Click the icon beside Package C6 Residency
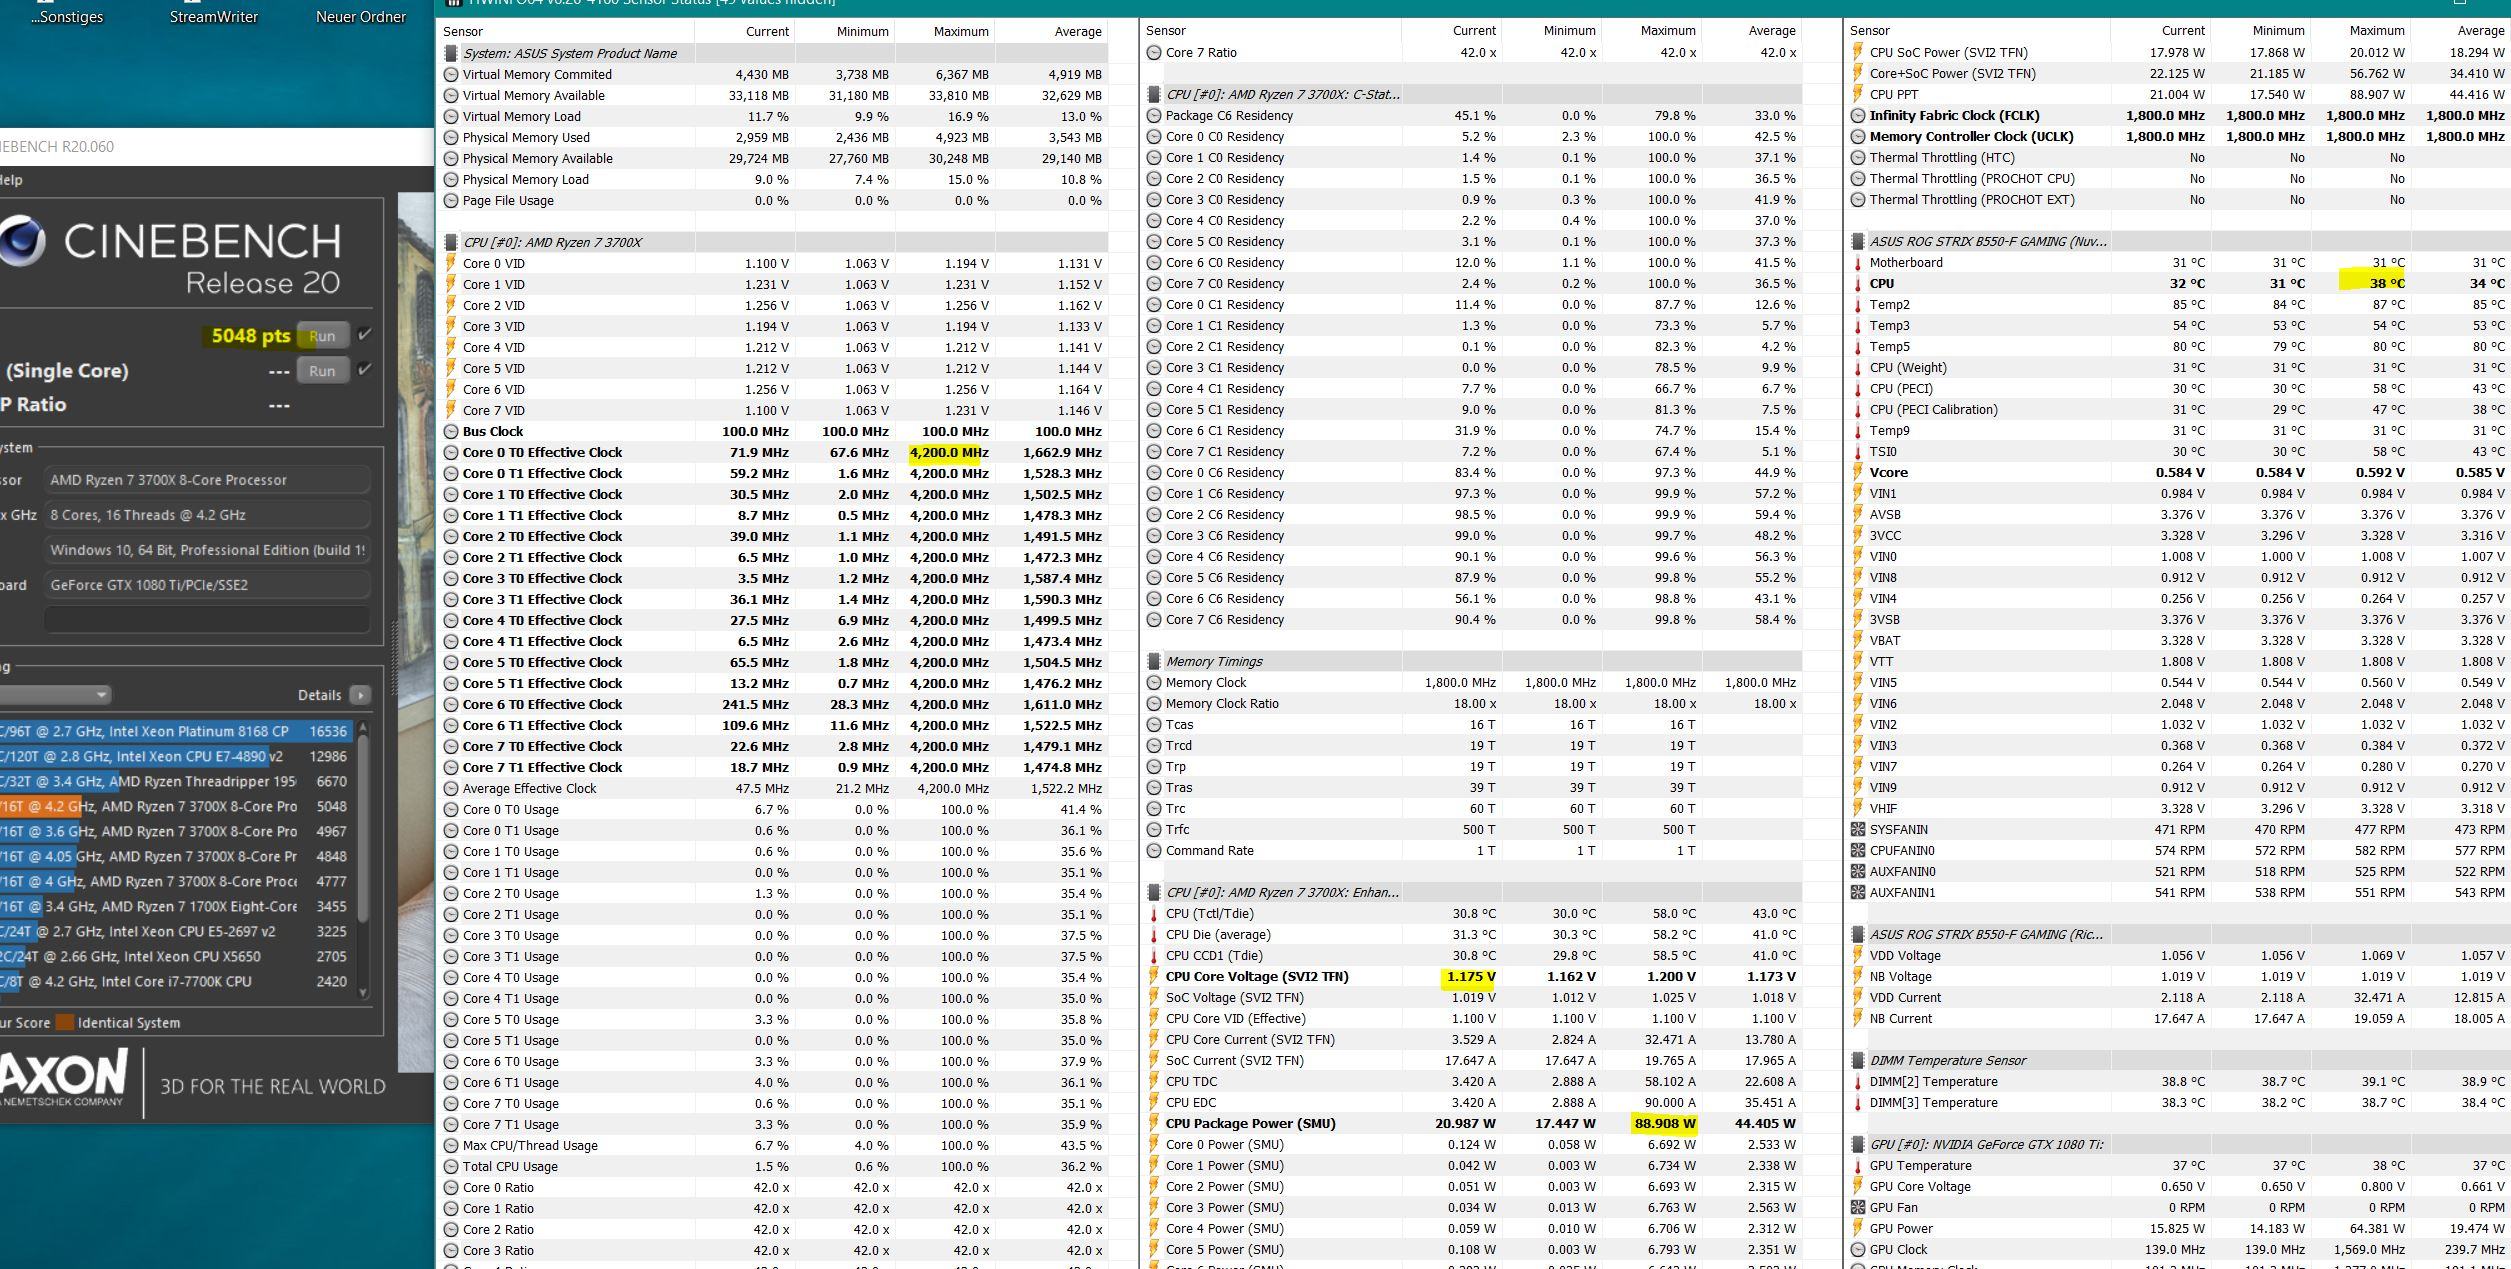The width and height of the screenshot is (2511, 1269). [1154, 115]
